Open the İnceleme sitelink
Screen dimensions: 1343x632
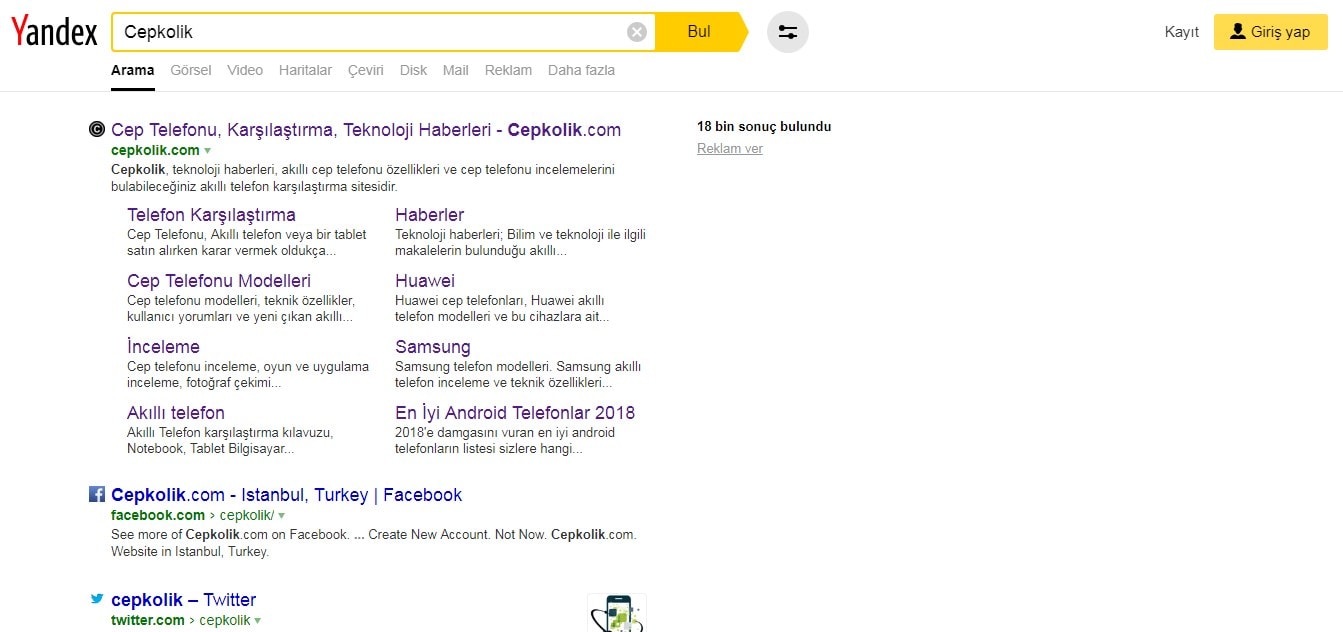(x=163, y=347)
